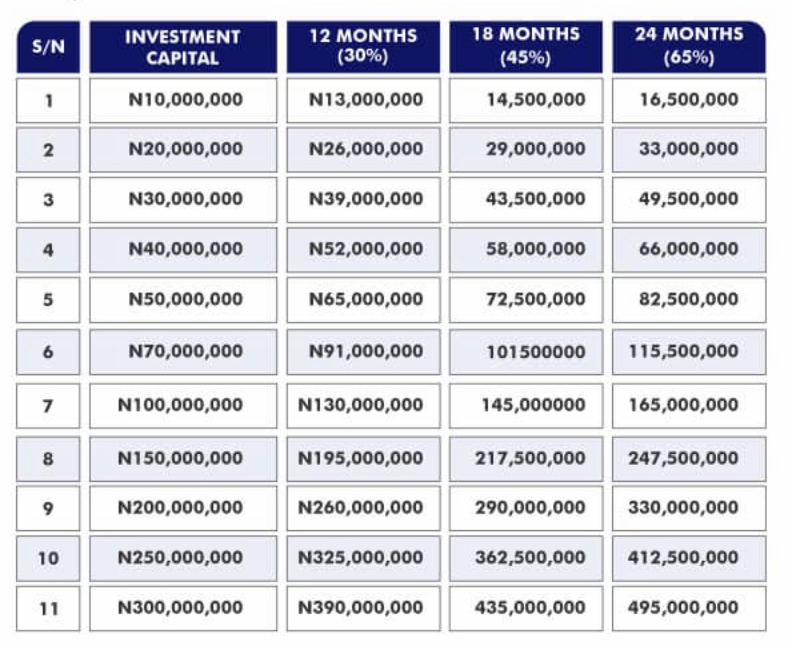Click the 247,500,000 cell in row 8
Viewport: 786px width, 648px height.
point(689,459)
